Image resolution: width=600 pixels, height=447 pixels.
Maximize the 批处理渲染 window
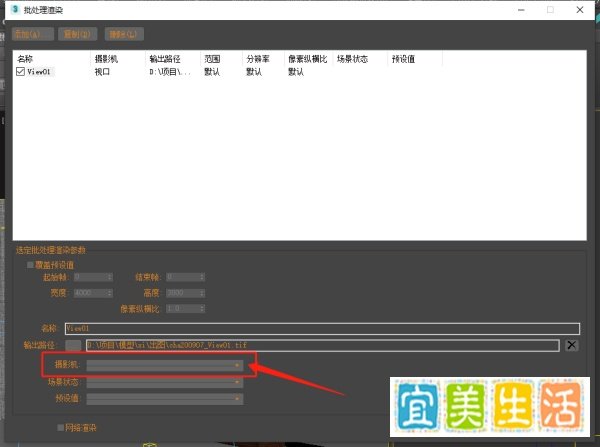coord(550,10)
